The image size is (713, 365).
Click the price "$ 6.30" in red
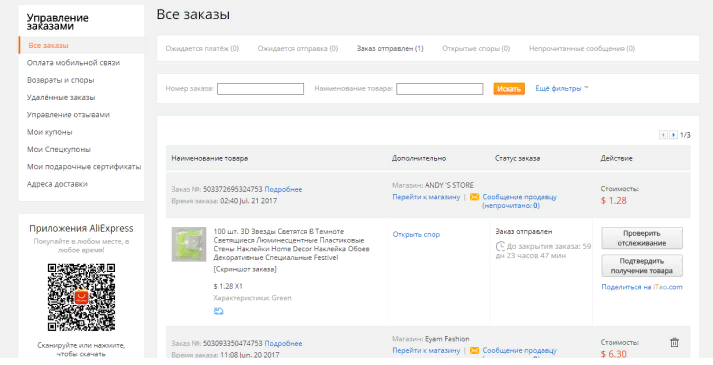pyautogui.click(x=613, y=354)
